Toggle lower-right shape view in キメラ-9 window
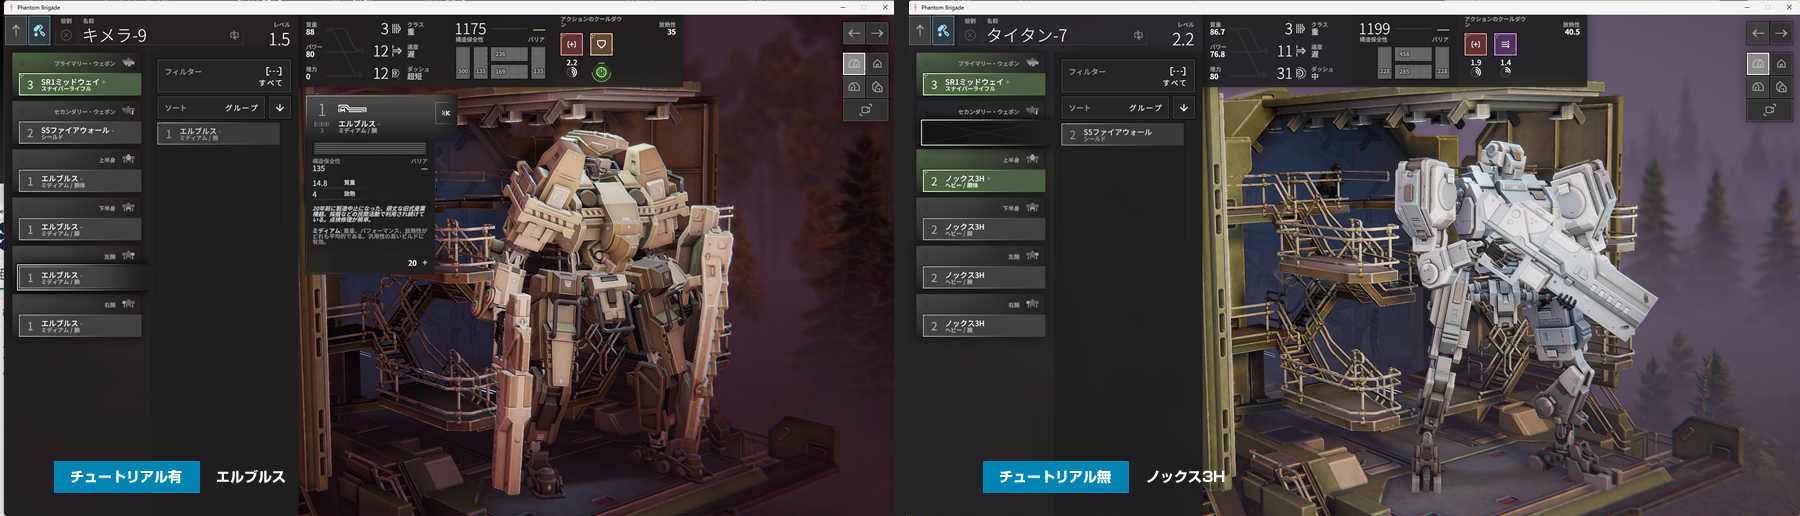 [877, 87]
